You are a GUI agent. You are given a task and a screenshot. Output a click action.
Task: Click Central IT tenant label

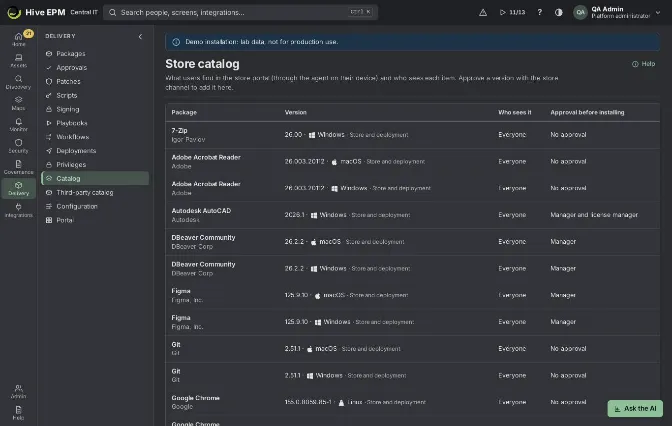pyautogui.click(x=84, y=12)
